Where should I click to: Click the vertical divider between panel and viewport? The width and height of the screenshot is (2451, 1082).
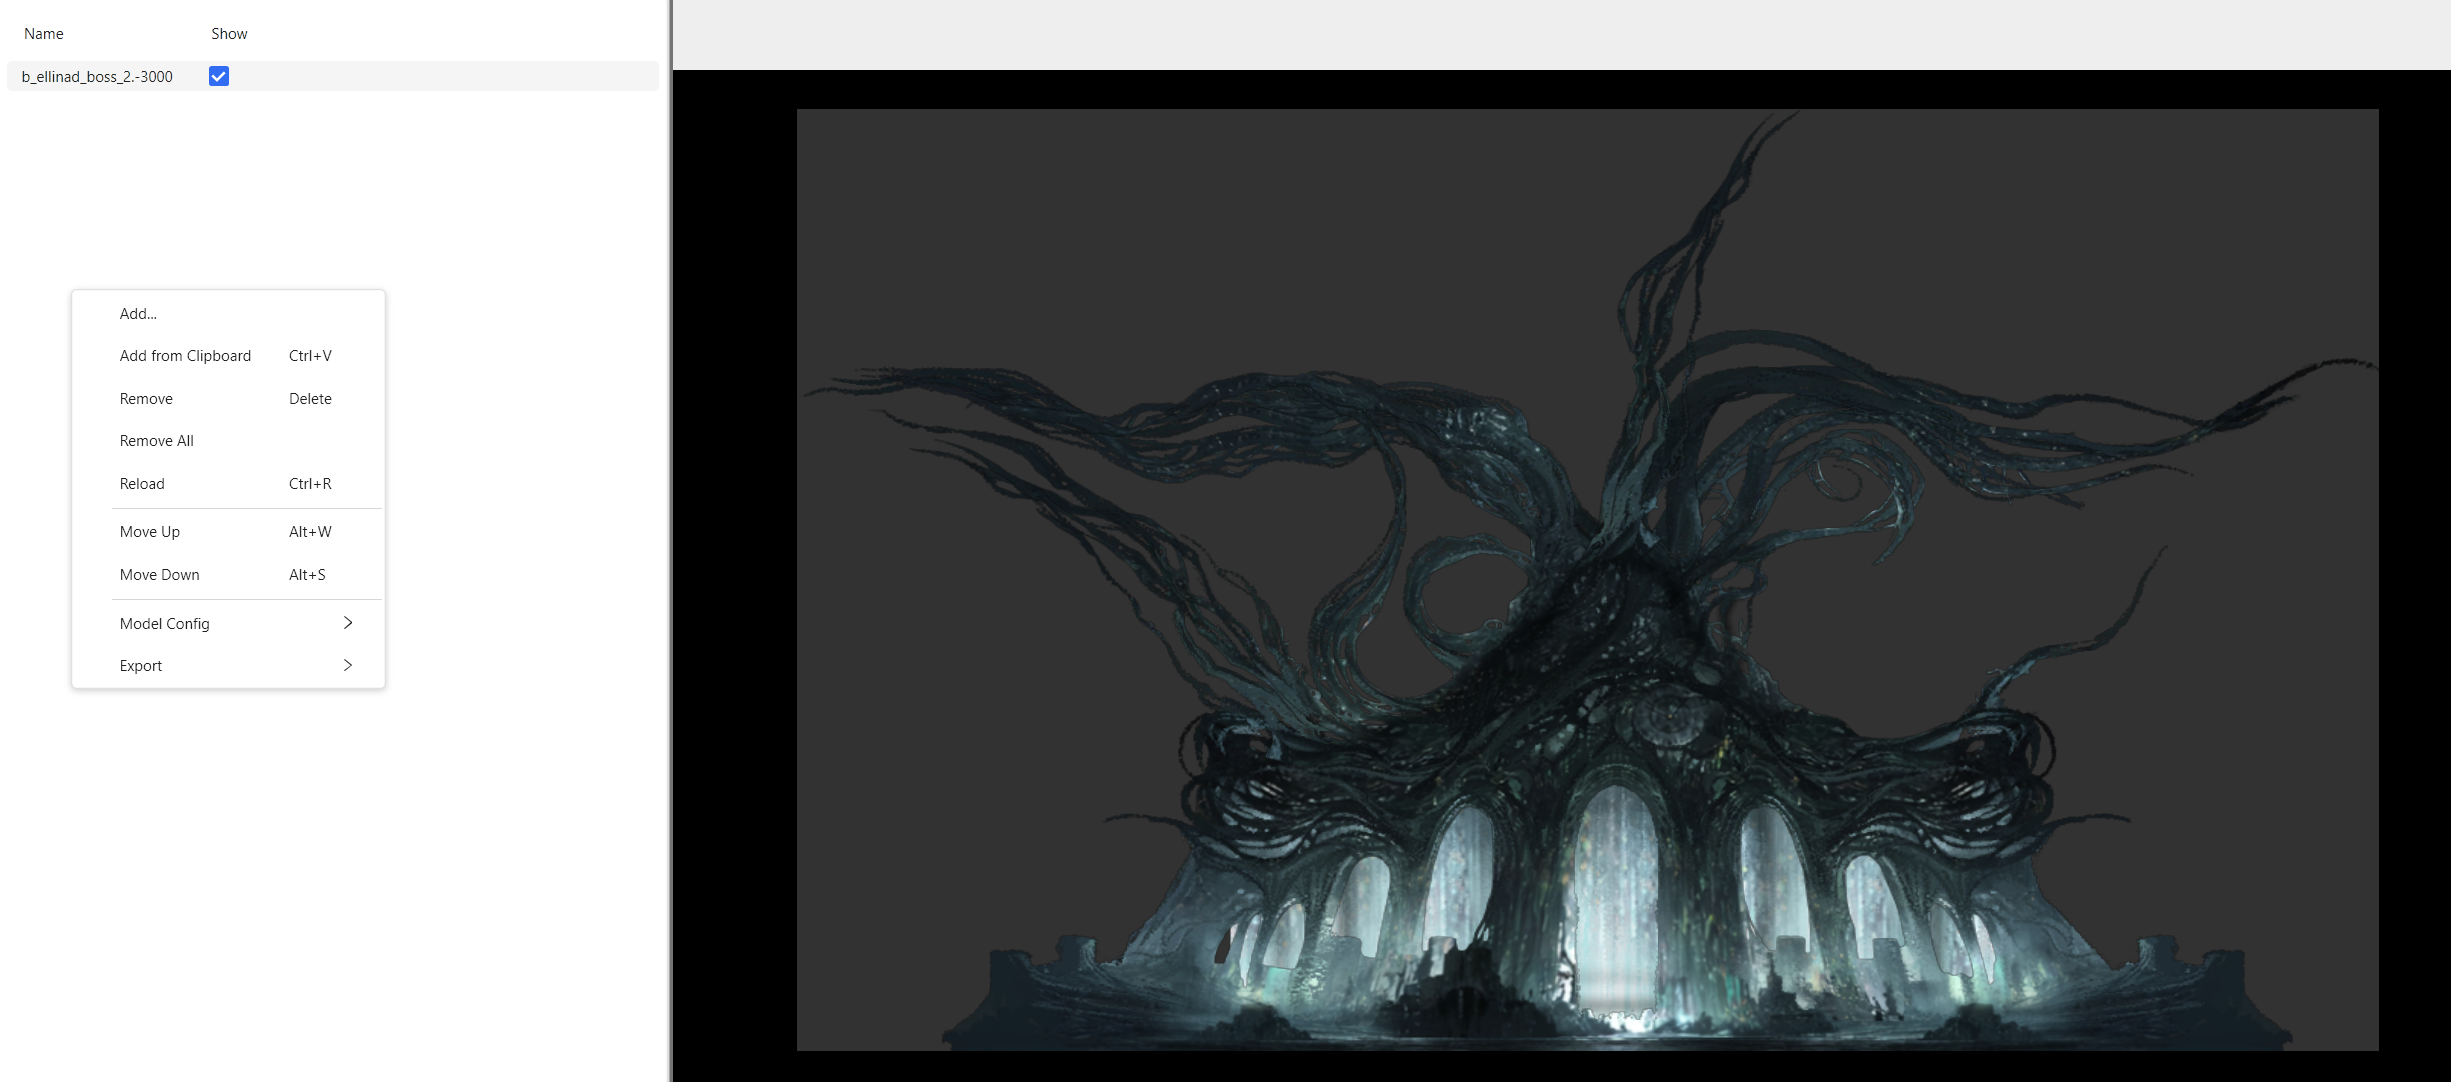pyautogui.click(x=670, y=541)
